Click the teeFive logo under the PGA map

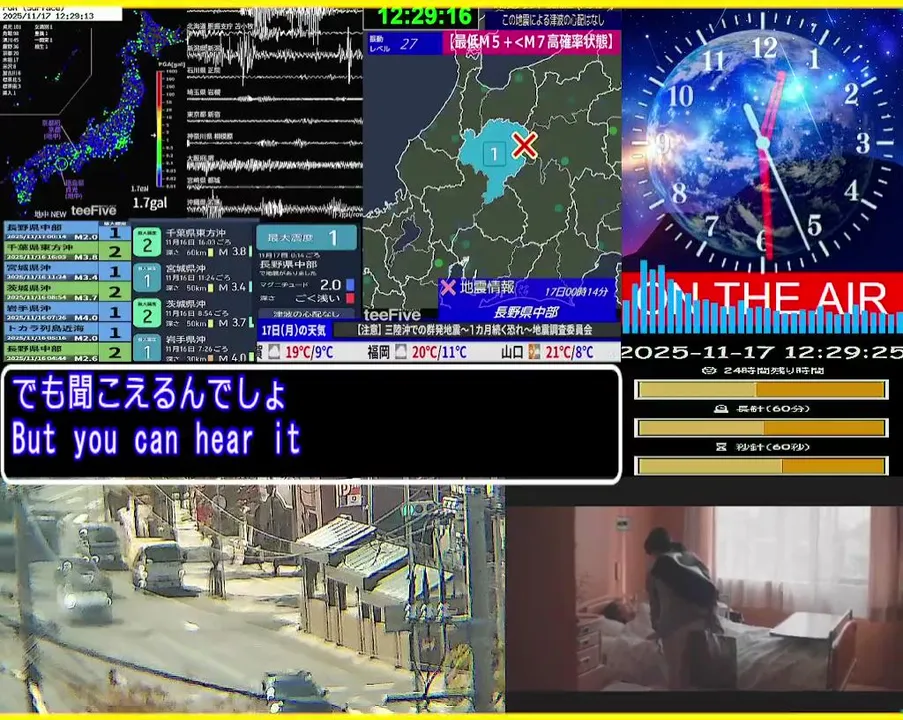point(94,211)
